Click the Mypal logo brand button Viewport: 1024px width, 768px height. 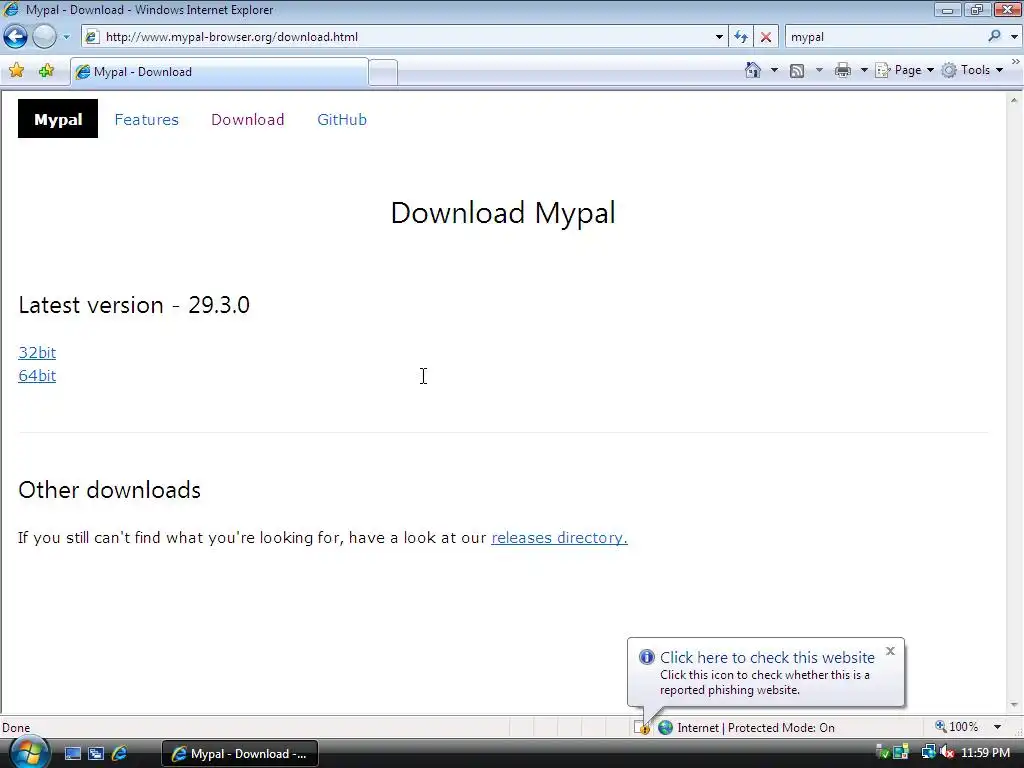[x=57, y=119]
